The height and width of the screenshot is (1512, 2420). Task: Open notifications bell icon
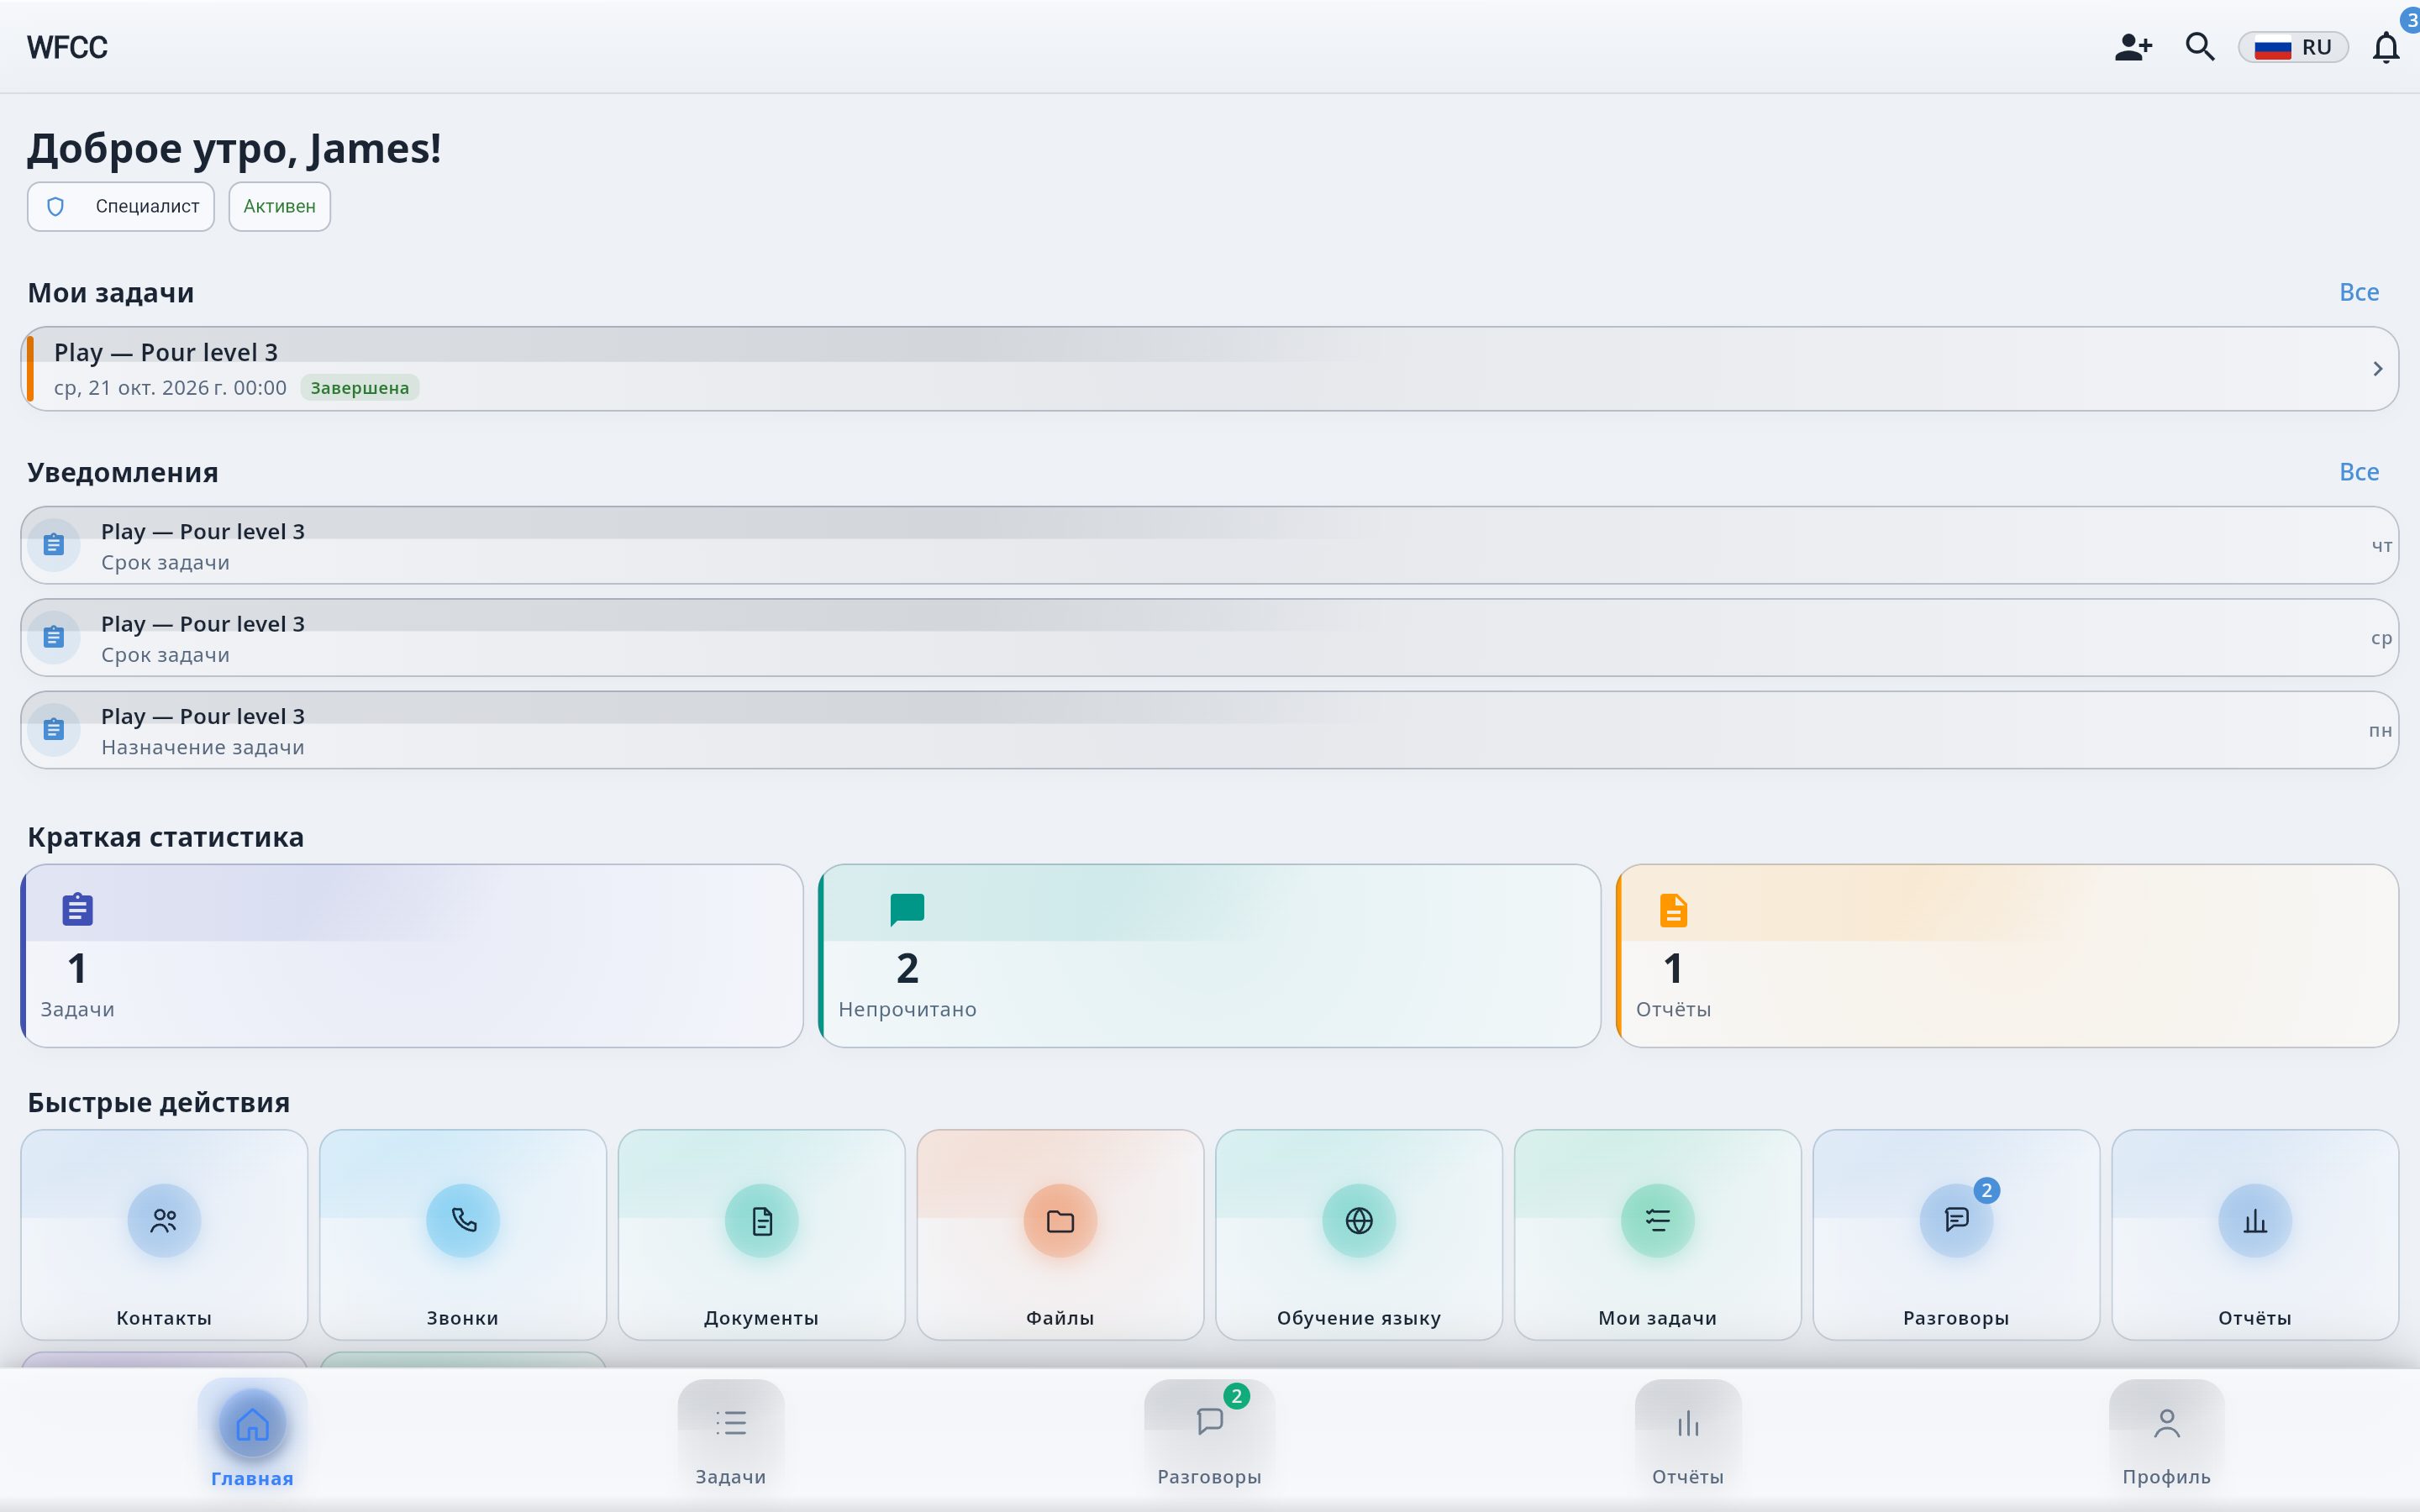tap(2386, 47)
